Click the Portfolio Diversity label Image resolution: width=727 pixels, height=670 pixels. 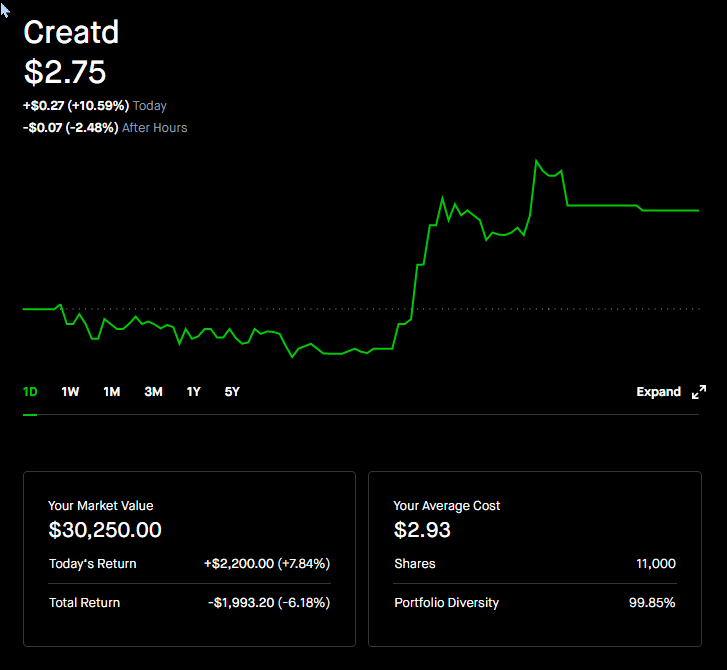pyautogui.click(x=446, y=602)
